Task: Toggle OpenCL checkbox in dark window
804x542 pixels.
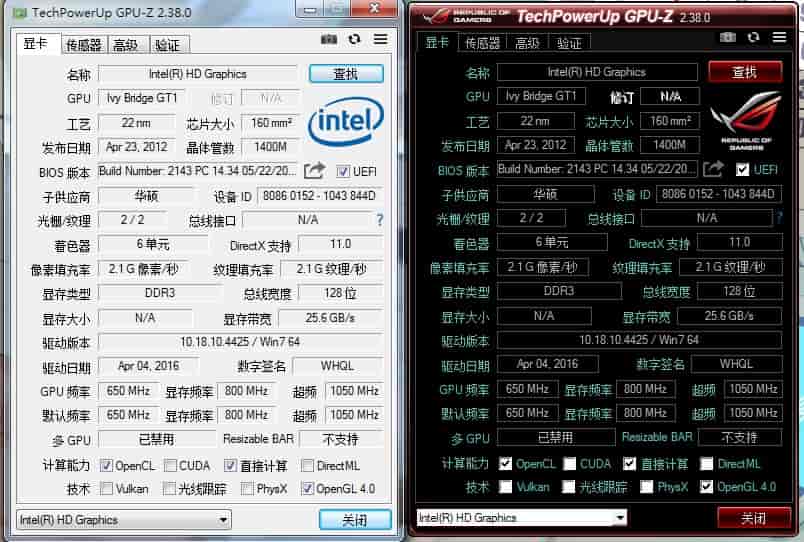Action: click(x=506, y=464)
